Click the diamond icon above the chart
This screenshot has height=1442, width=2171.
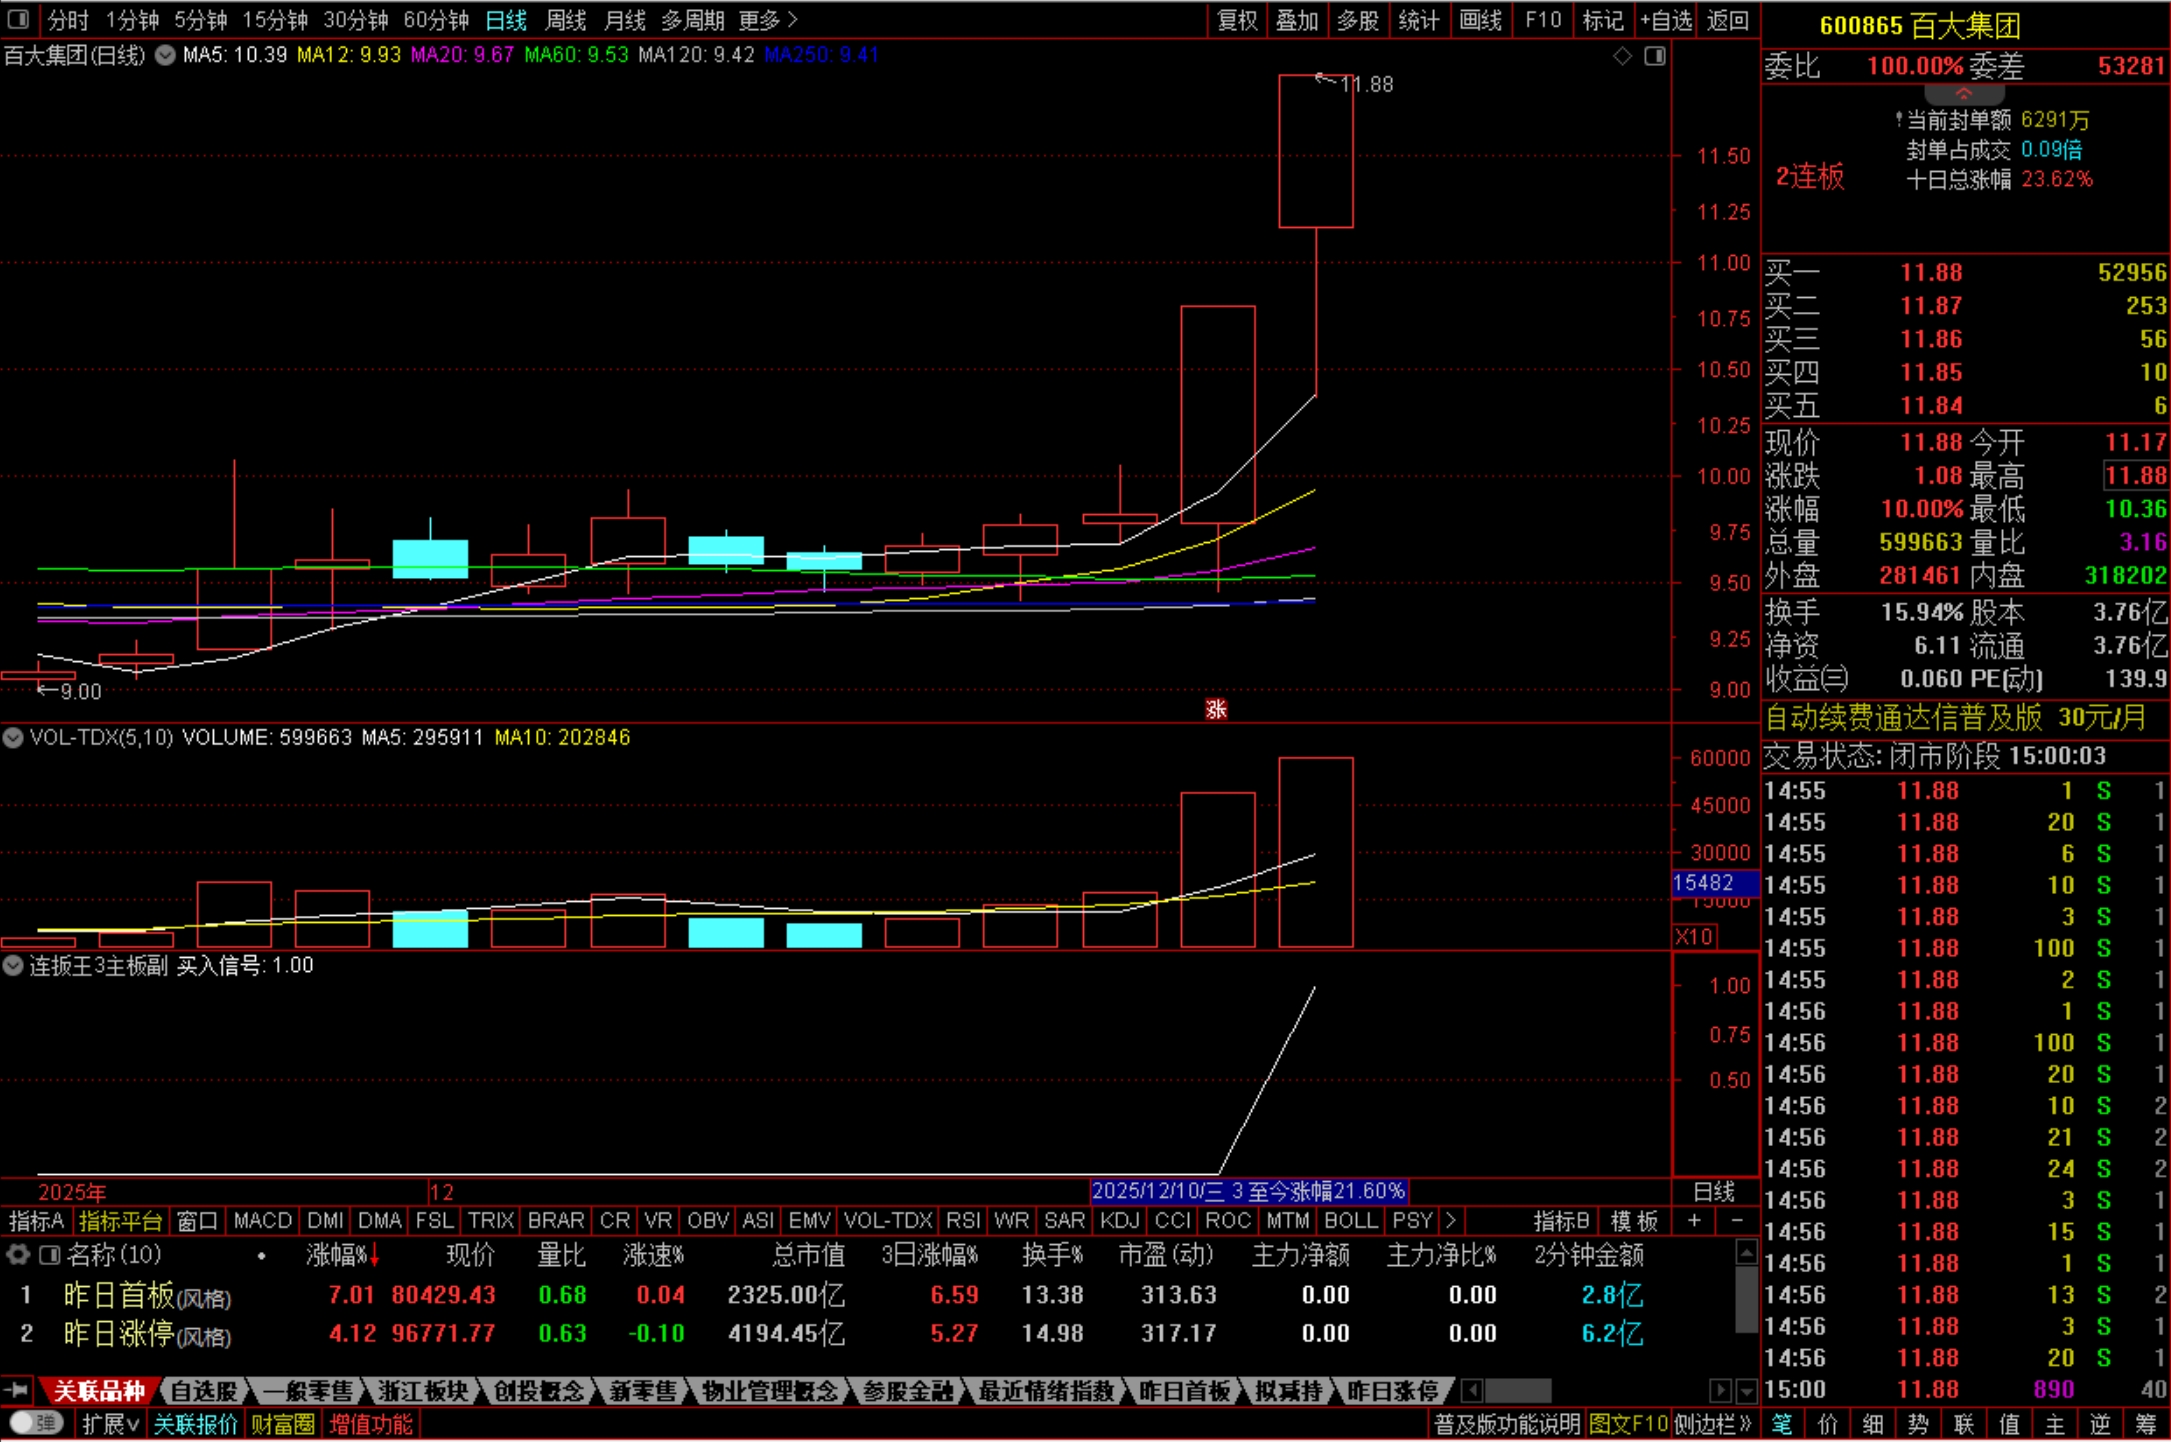coord(1622,56)
